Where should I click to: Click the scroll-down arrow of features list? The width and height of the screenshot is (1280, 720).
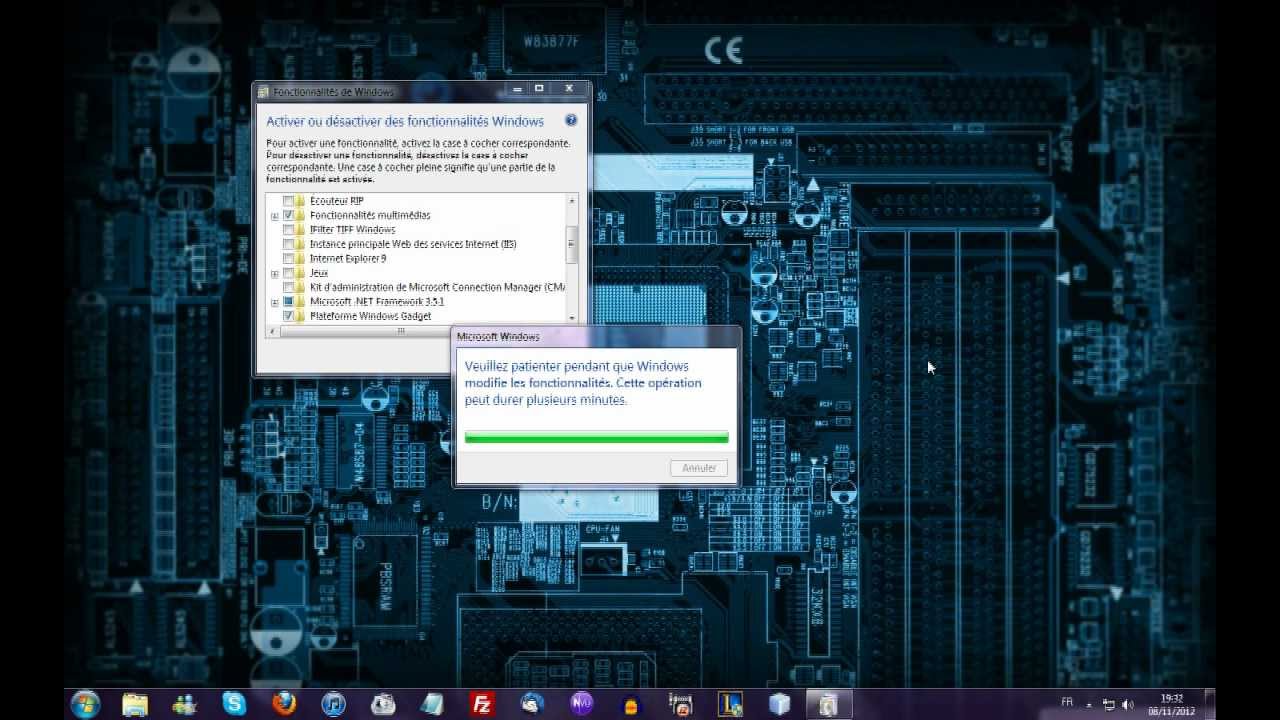point(572,318)
